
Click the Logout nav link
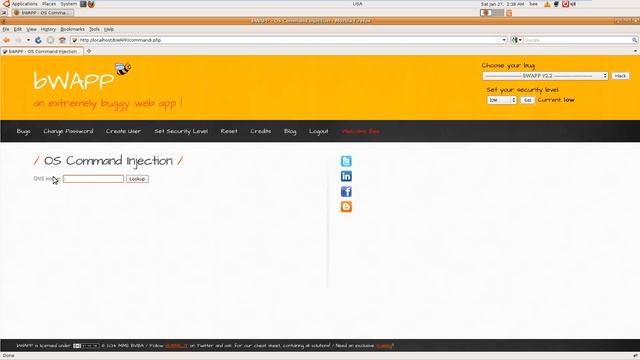point(318,131)
